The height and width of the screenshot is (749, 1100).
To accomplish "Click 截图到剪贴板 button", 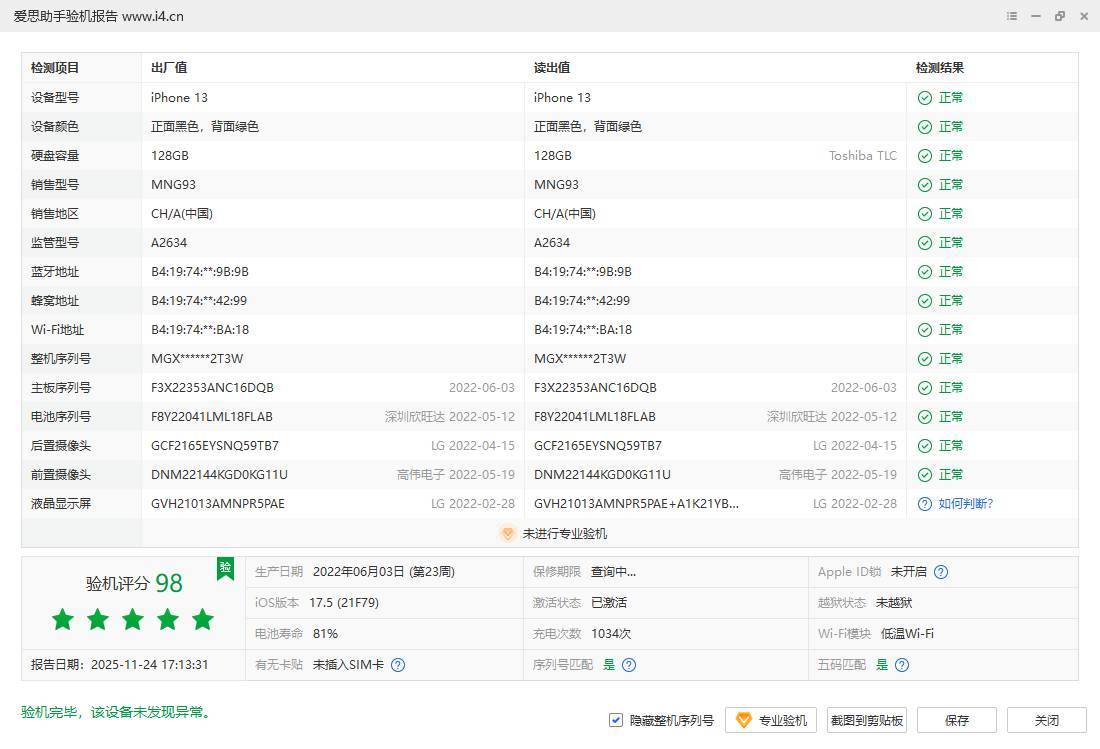I will coord(867,720).
